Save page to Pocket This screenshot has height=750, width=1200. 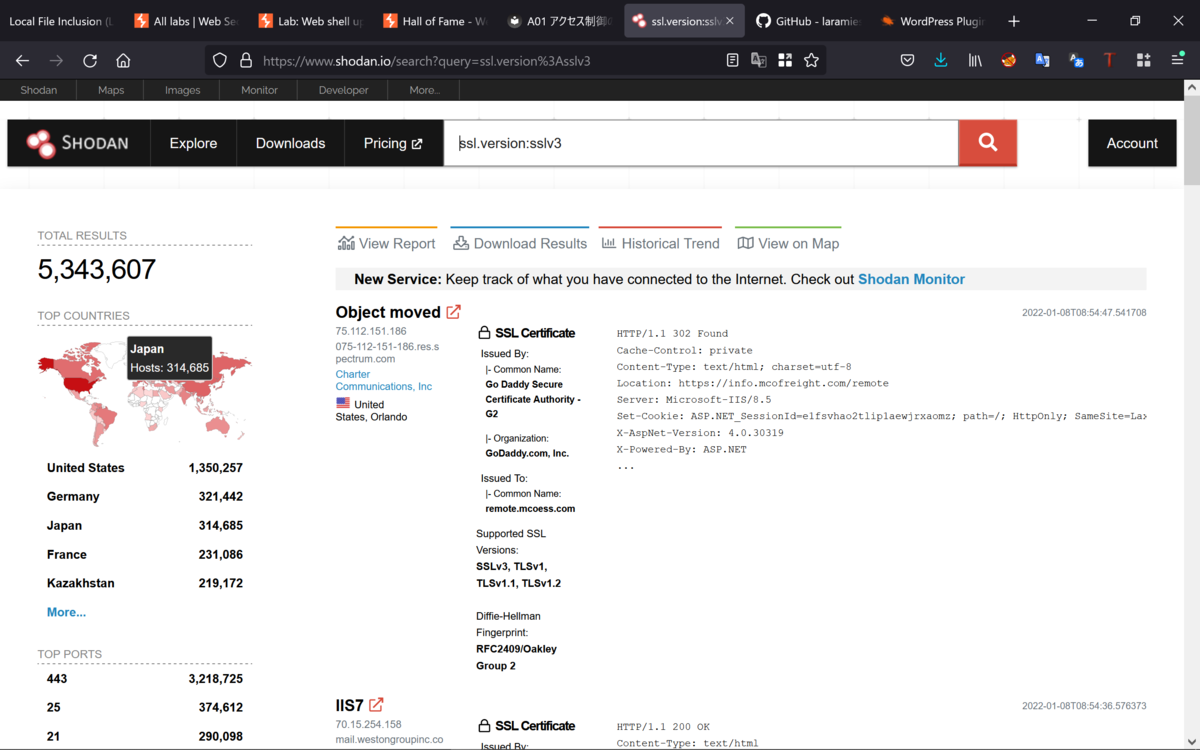pos(907,61)
